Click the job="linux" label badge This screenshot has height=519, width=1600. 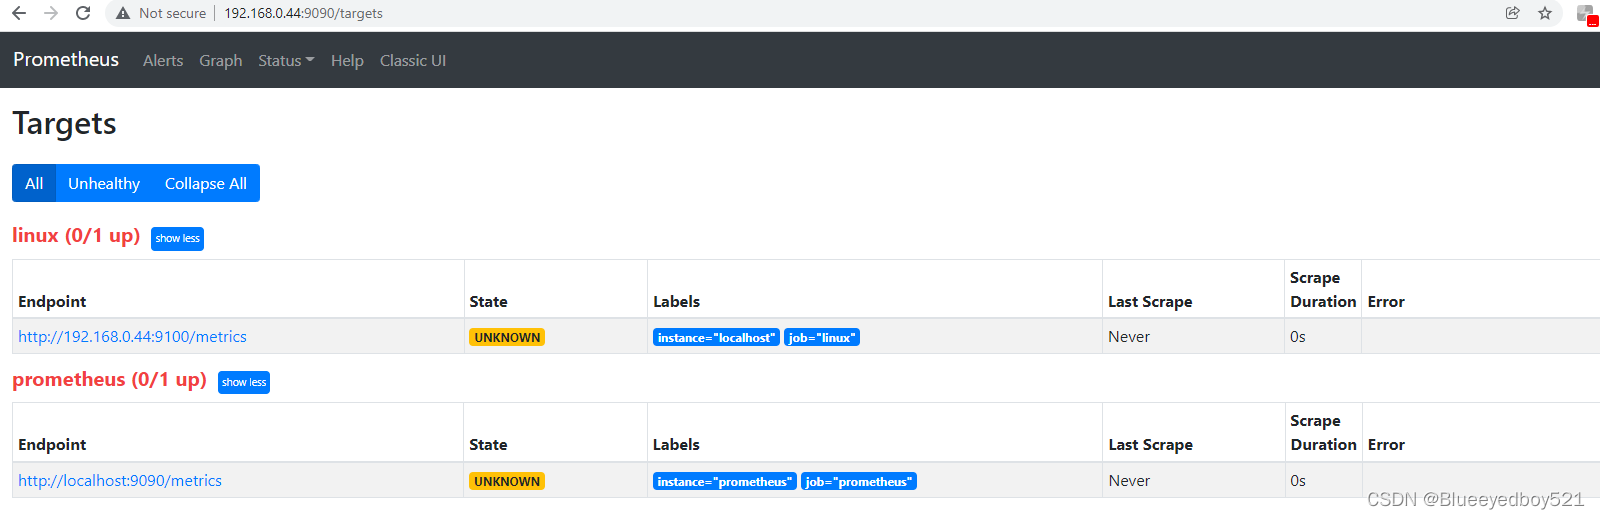[x=822, y=338]
